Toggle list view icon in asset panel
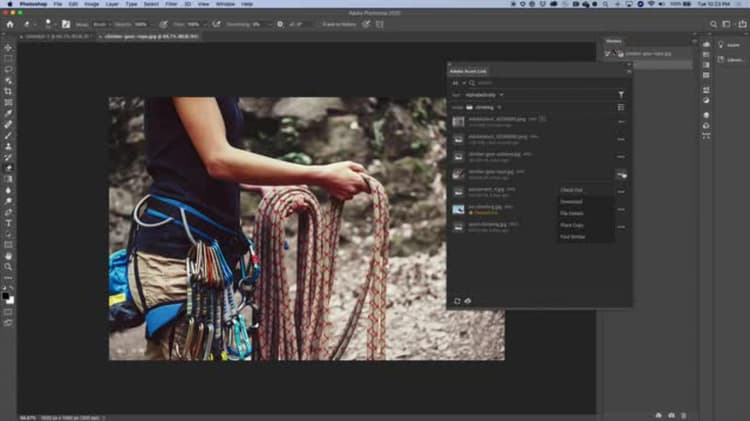Viewport: 750px width, 421px height. coord(621,108)
